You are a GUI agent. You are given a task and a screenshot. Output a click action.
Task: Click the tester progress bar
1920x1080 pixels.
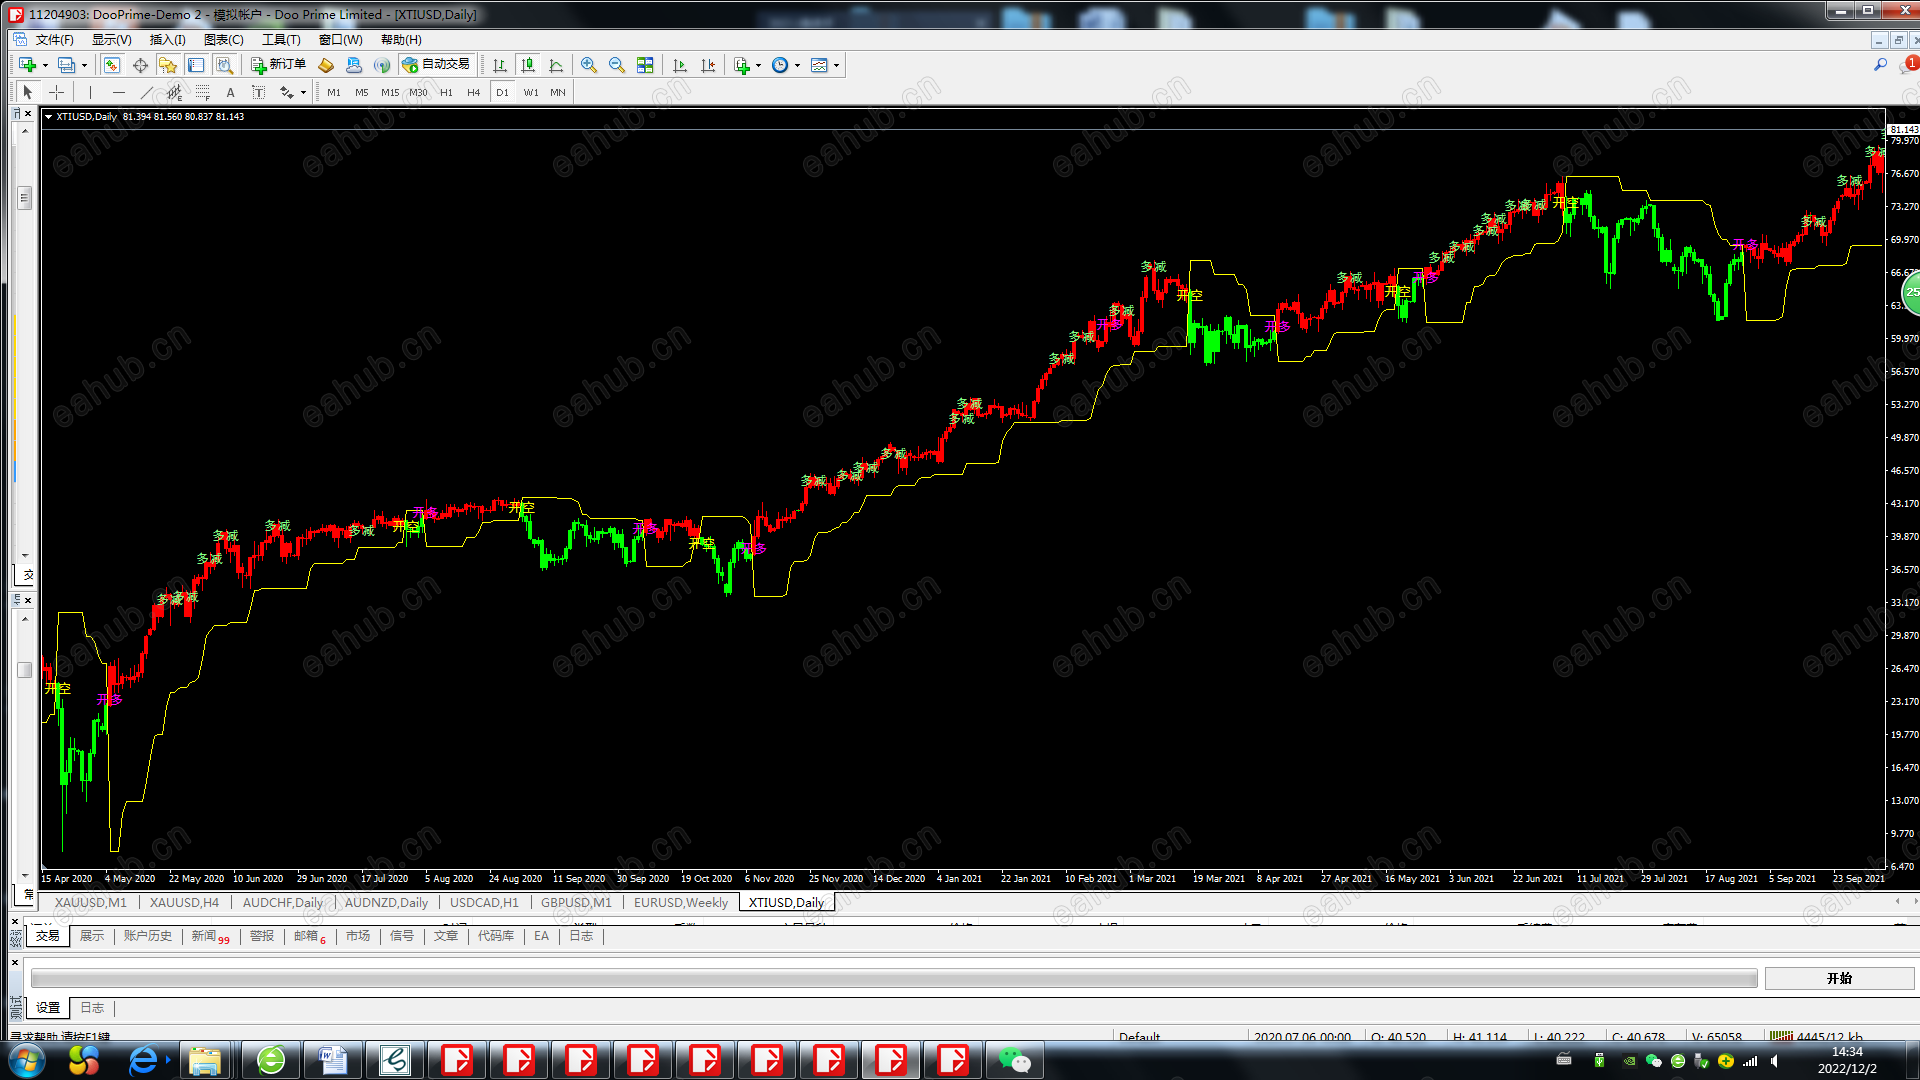click(x=893, y=978)
